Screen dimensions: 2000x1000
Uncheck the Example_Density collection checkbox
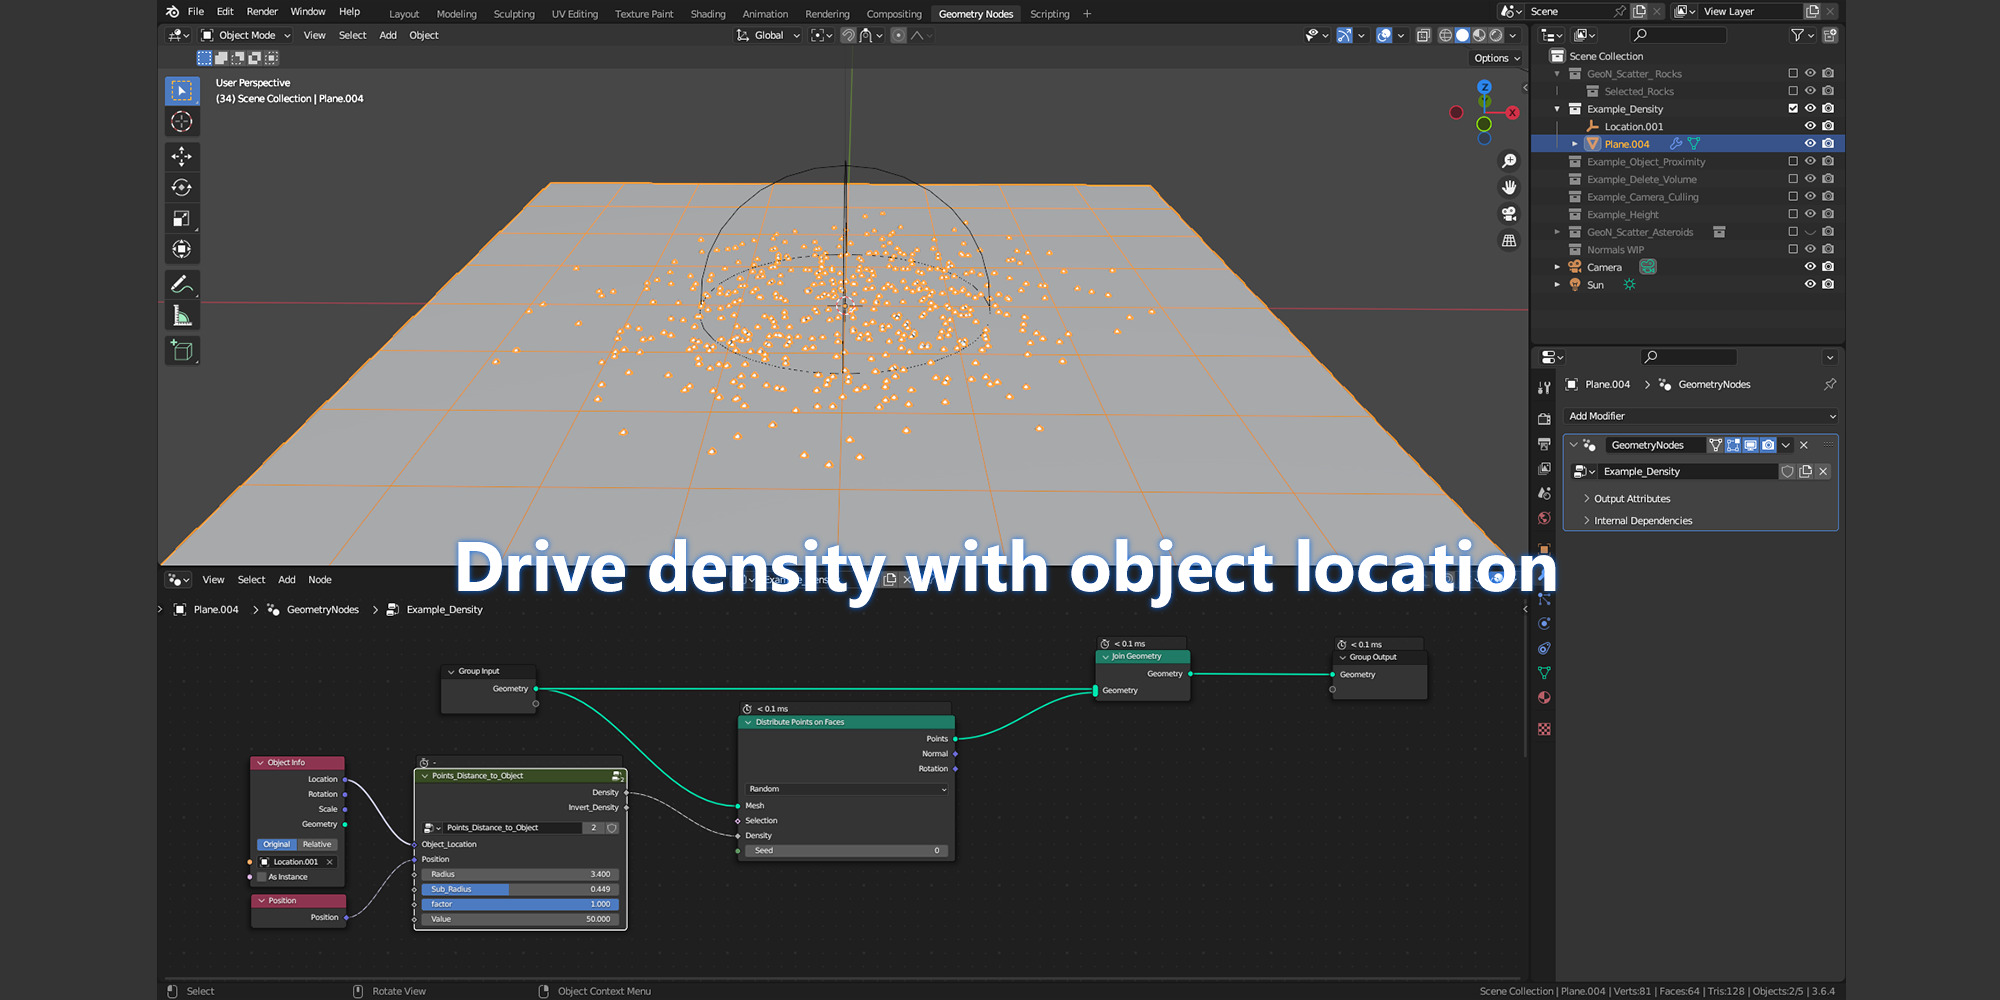pyautogui.click(x=1793, y=108)
